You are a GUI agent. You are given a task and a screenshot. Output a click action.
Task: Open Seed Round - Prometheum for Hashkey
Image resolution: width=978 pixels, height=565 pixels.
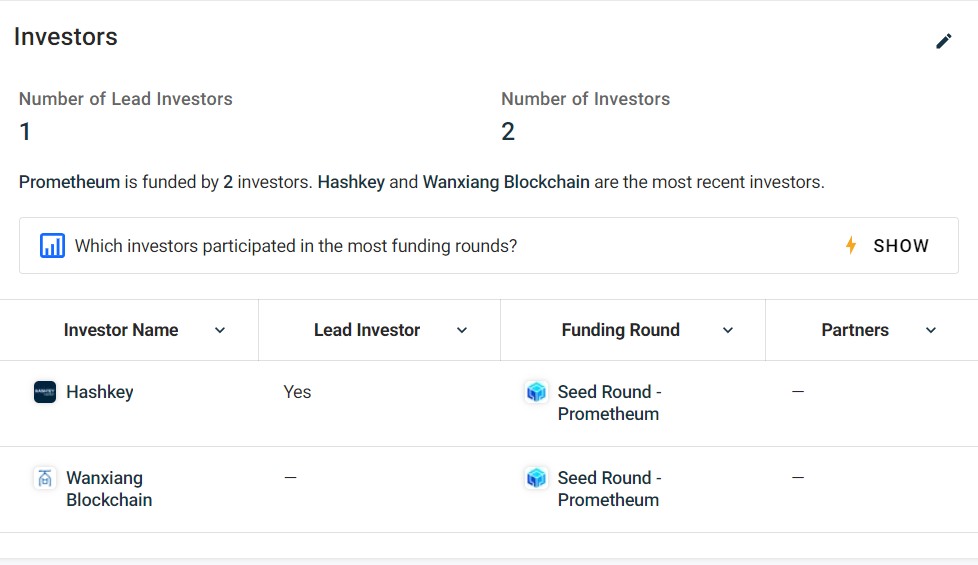[609, 403]
